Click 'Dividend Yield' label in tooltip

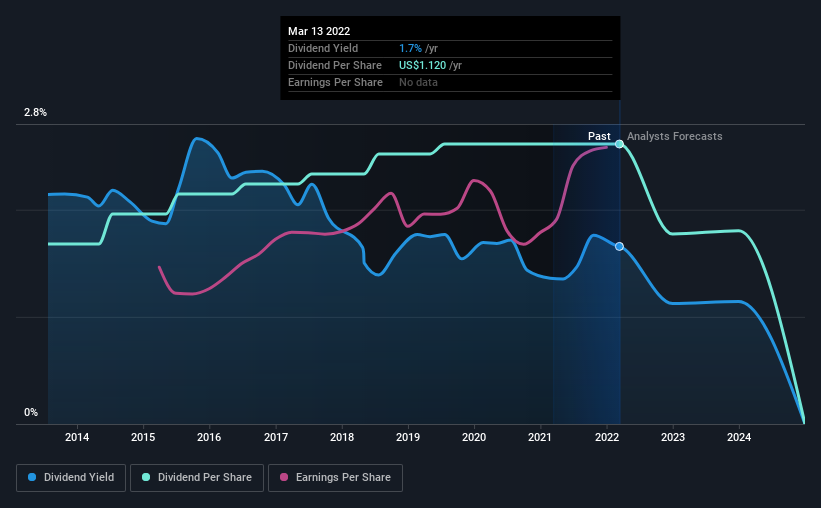point(323,48)
